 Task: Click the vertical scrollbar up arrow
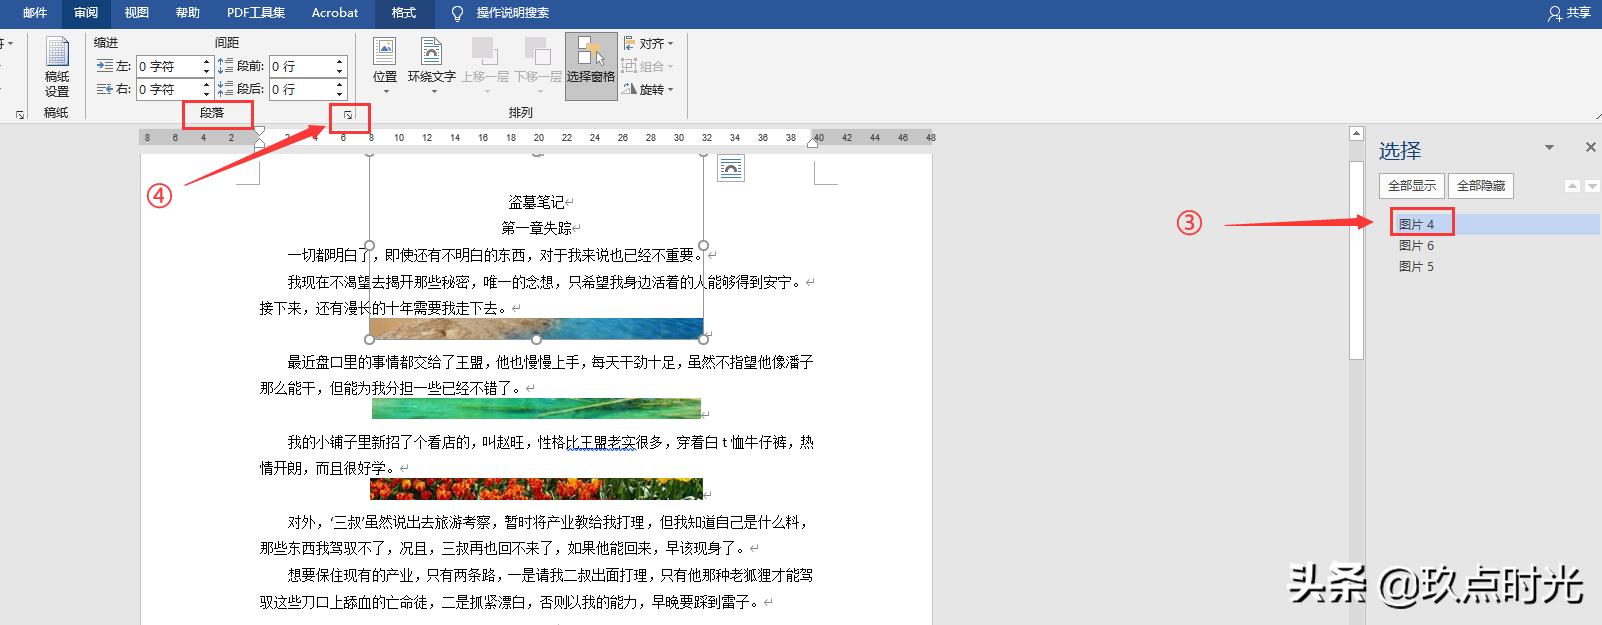[1357, 133]
